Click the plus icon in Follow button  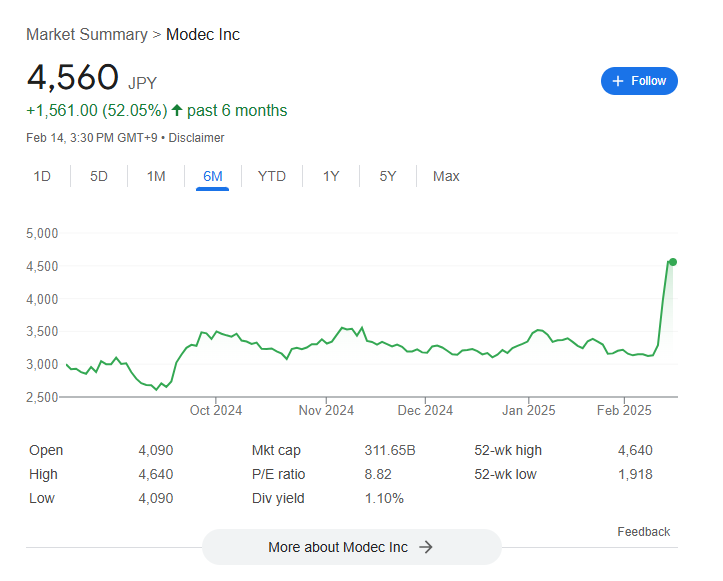(618, 81)
